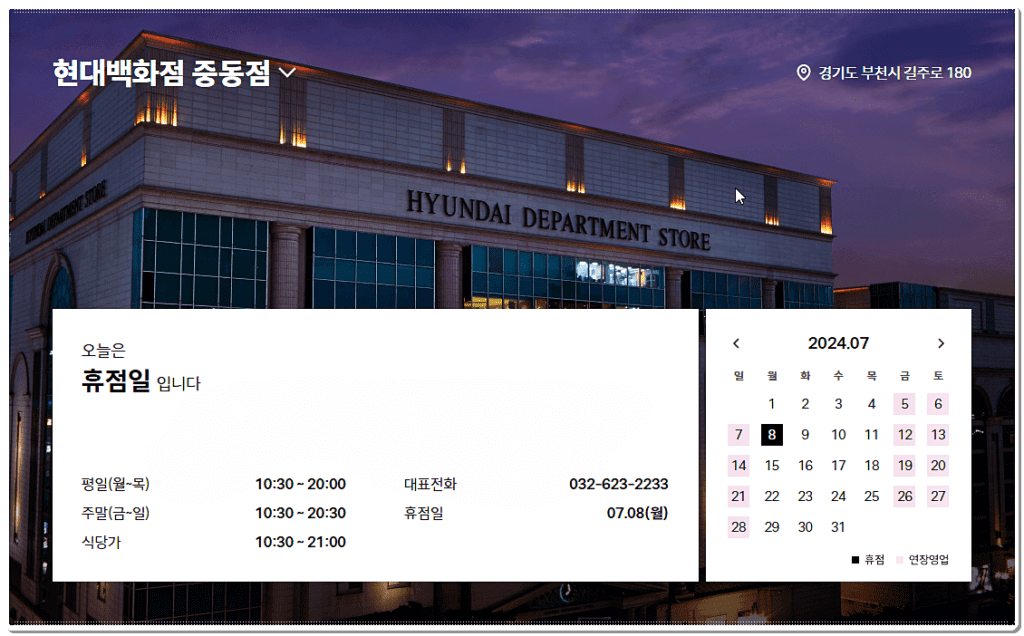Click the 오늘은 label
Screen dimensions: 1024x636
pyautogui.click(x=103, y=351)
